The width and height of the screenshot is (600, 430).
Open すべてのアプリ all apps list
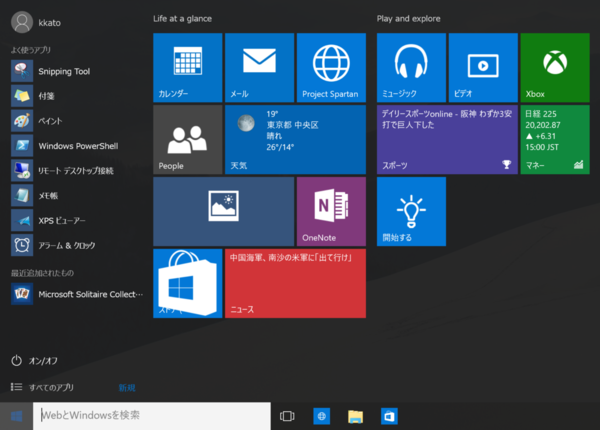coord(42,387)
